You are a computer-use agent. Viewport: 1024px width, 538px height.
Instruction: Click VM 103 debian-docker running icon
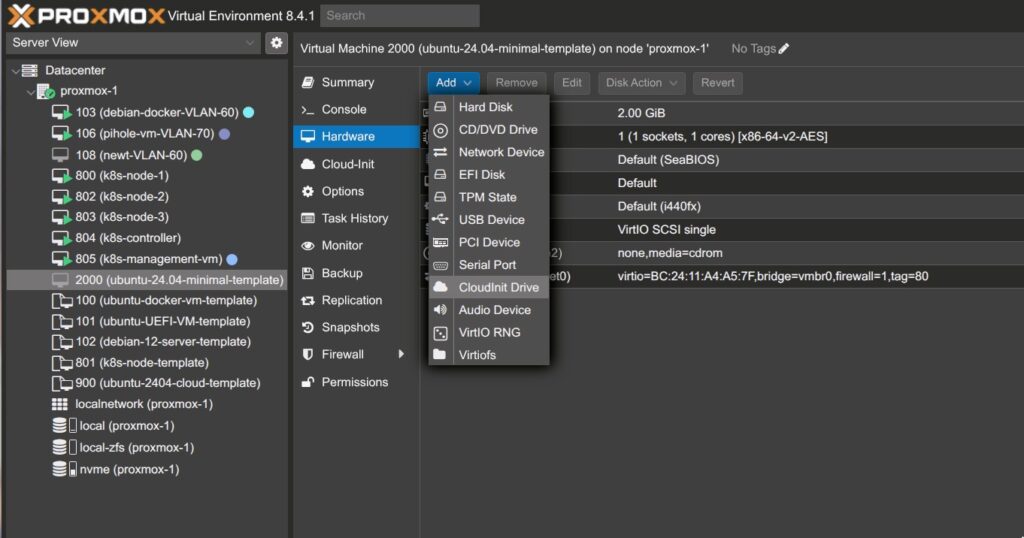(61, 113)
